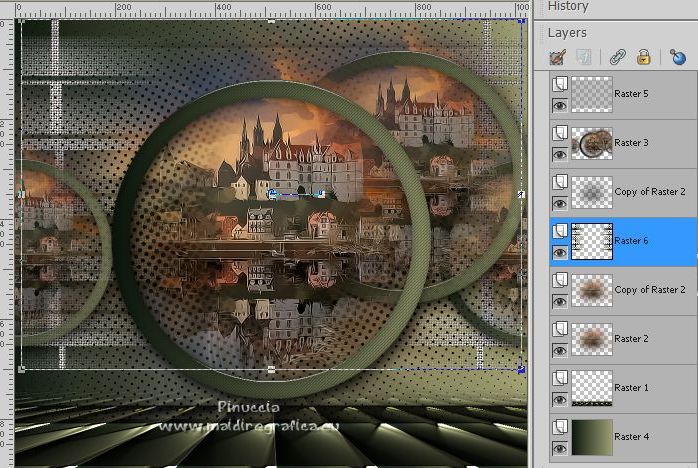This screenshot has height=468, width=698.
Task: Select the green gradient Raster 4 thumbnail
Action: tap(592, 437)
